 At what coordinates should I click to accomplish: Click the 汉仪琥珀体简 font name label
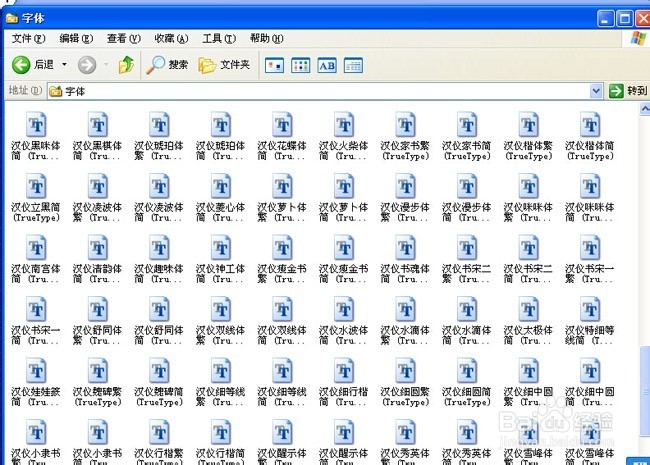pos(221,151)
